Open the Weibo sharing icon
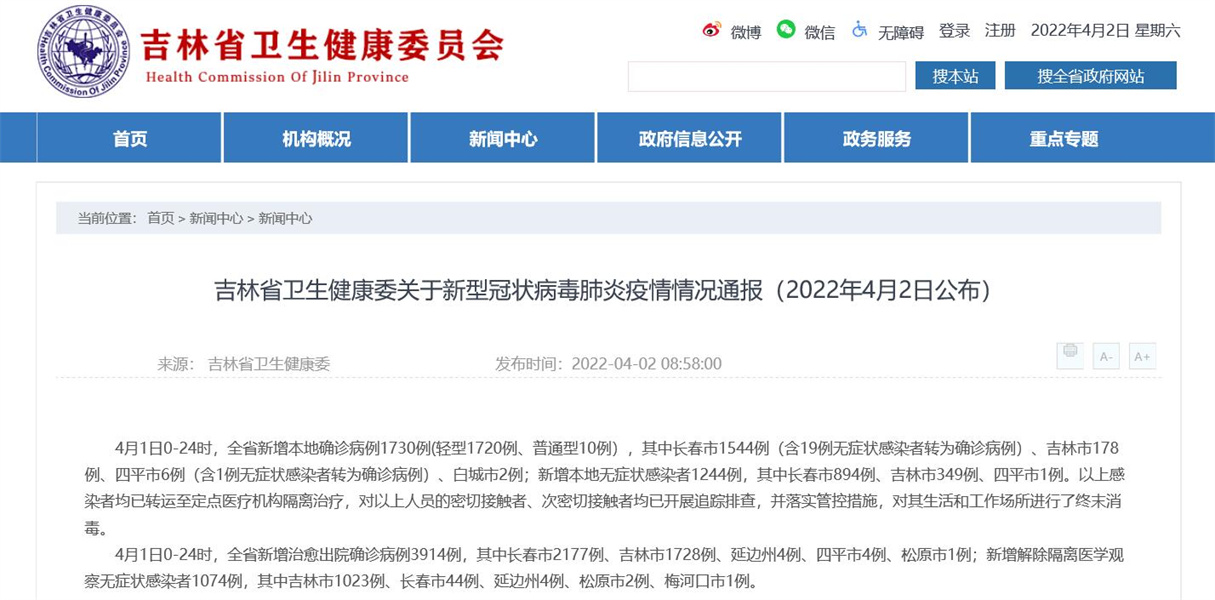The height and width of the screenshot is (600, 1215). (x=712, y=31)
